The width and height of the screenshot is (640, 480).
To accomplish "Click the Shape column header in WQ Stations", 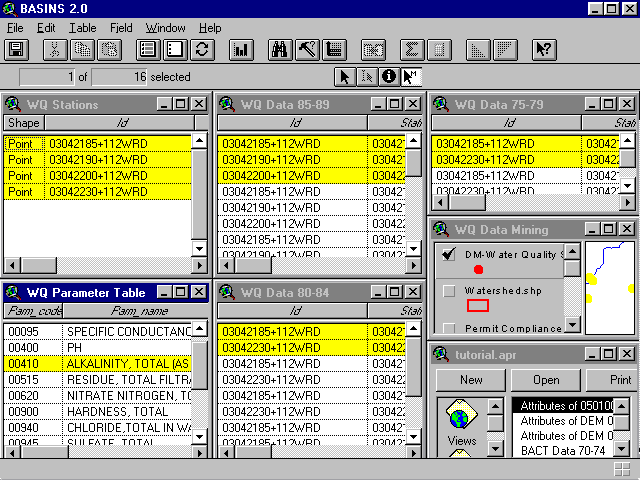I will coord(24,123).
